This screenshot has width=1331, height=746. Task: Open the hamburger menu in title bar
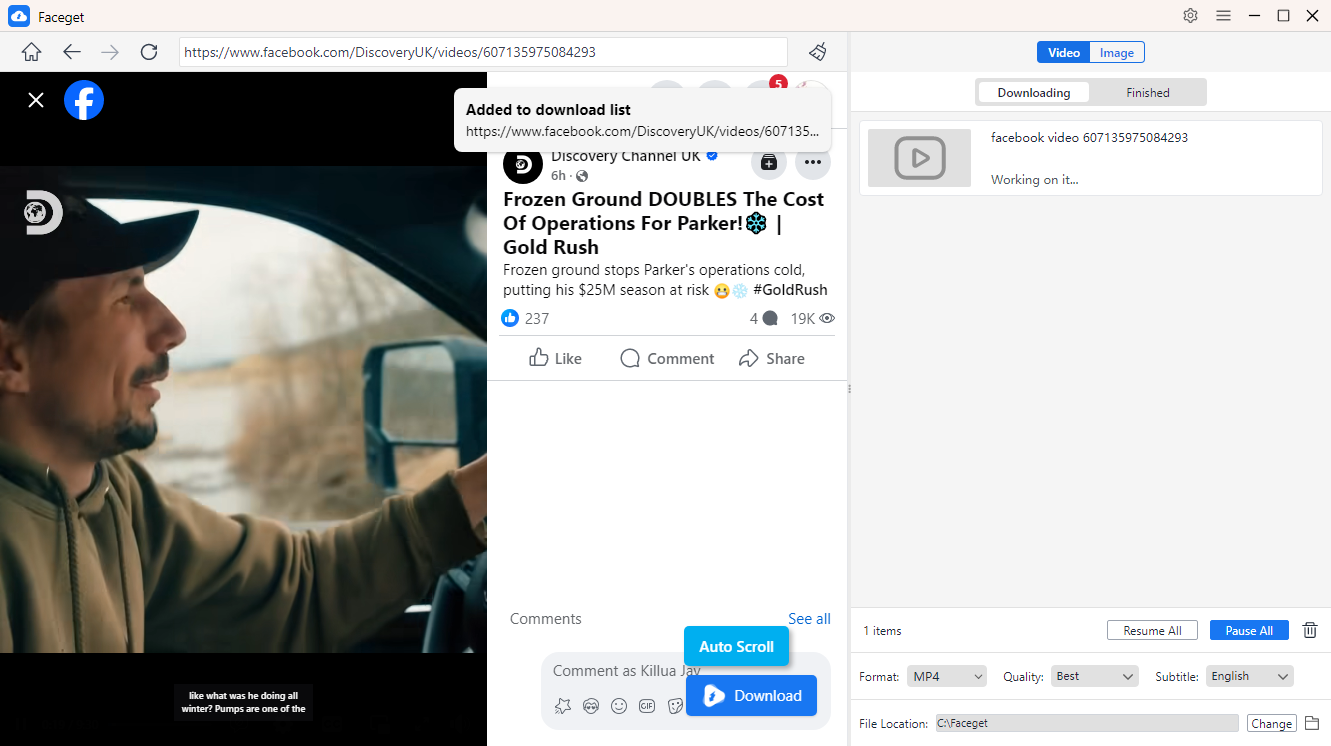pos(1223,15)
